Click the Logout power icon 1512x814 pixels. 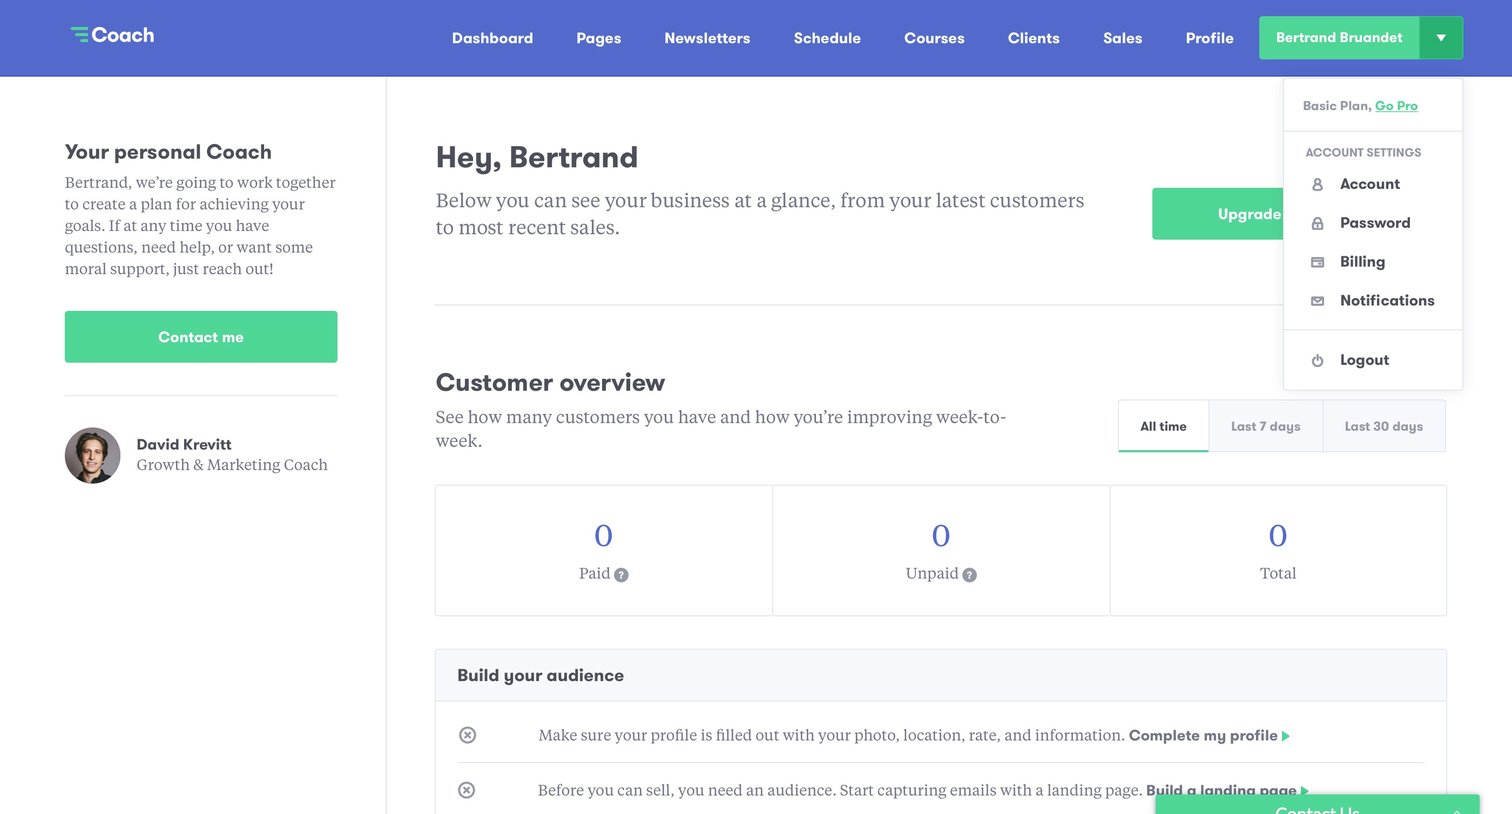(x=1317, y=361)
